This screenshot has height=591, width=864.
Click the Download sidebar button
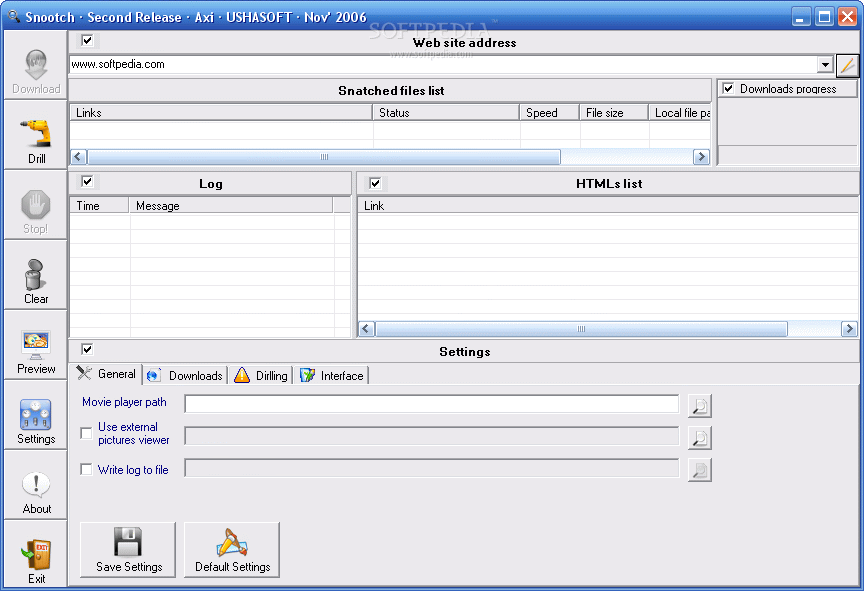36,65
